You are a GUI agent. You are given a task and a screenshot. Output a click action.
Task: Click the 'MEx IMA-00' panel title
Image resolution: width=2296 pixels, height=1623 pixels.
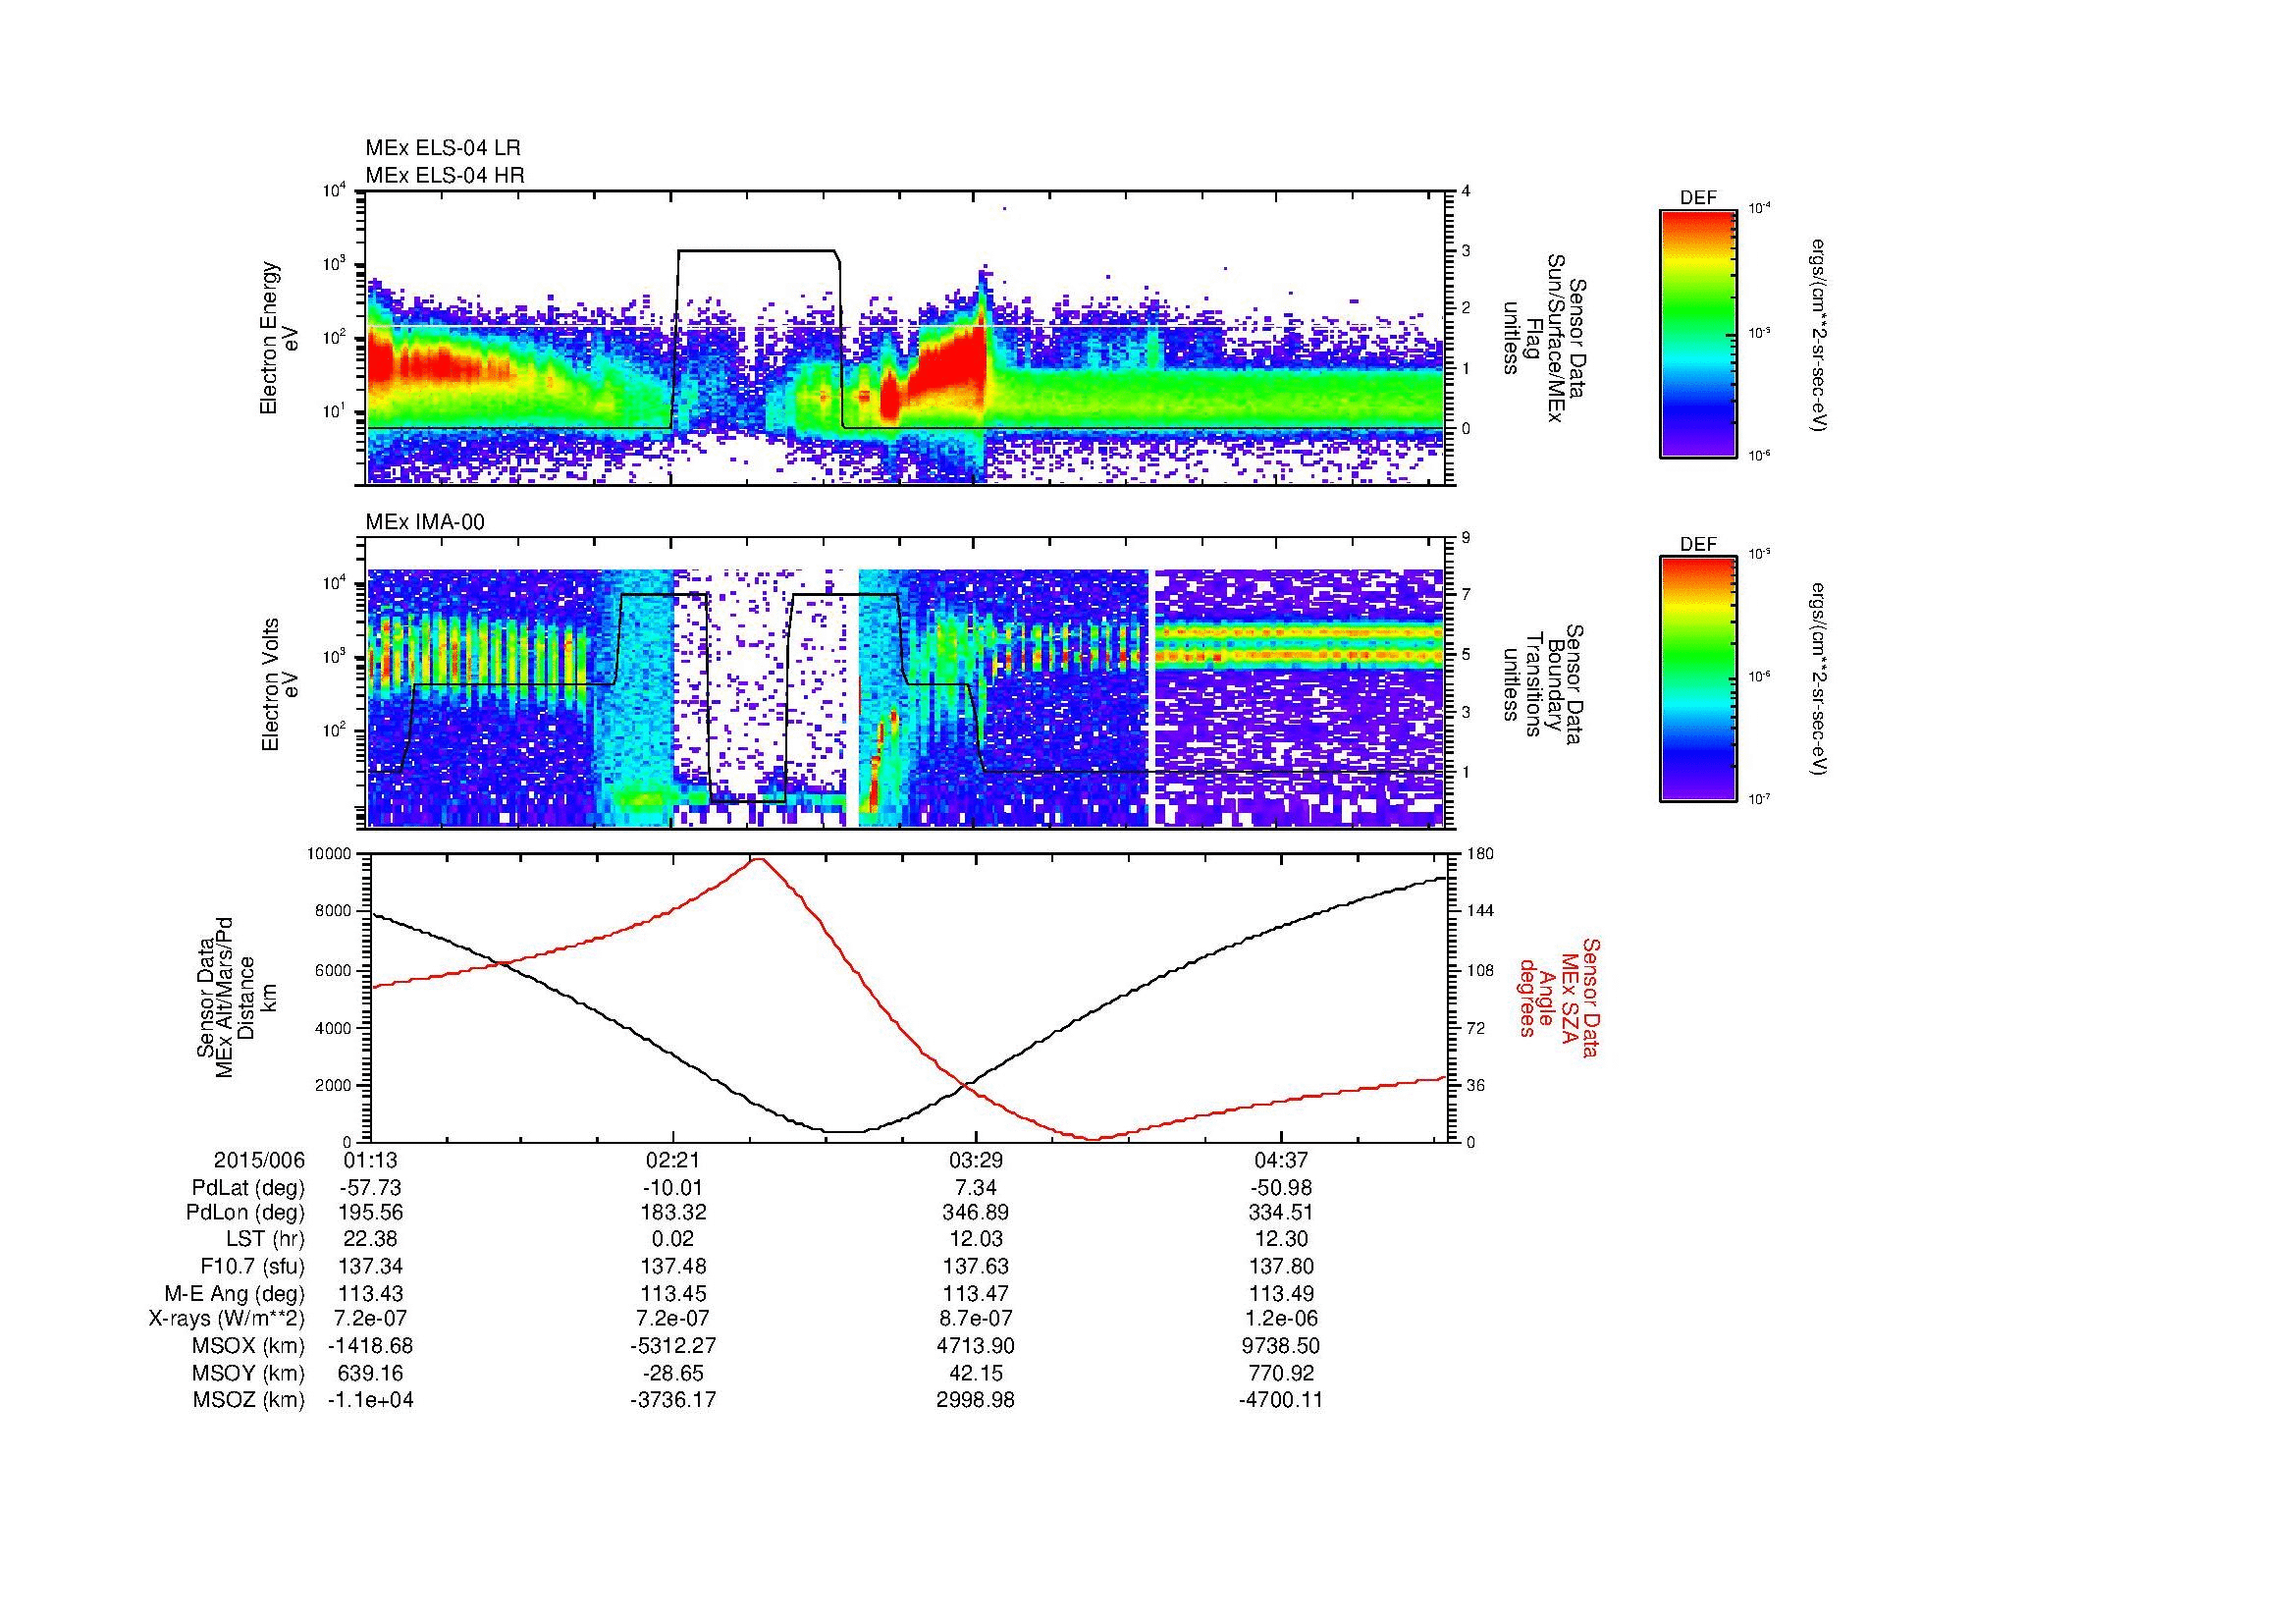(x=424, y=522)
